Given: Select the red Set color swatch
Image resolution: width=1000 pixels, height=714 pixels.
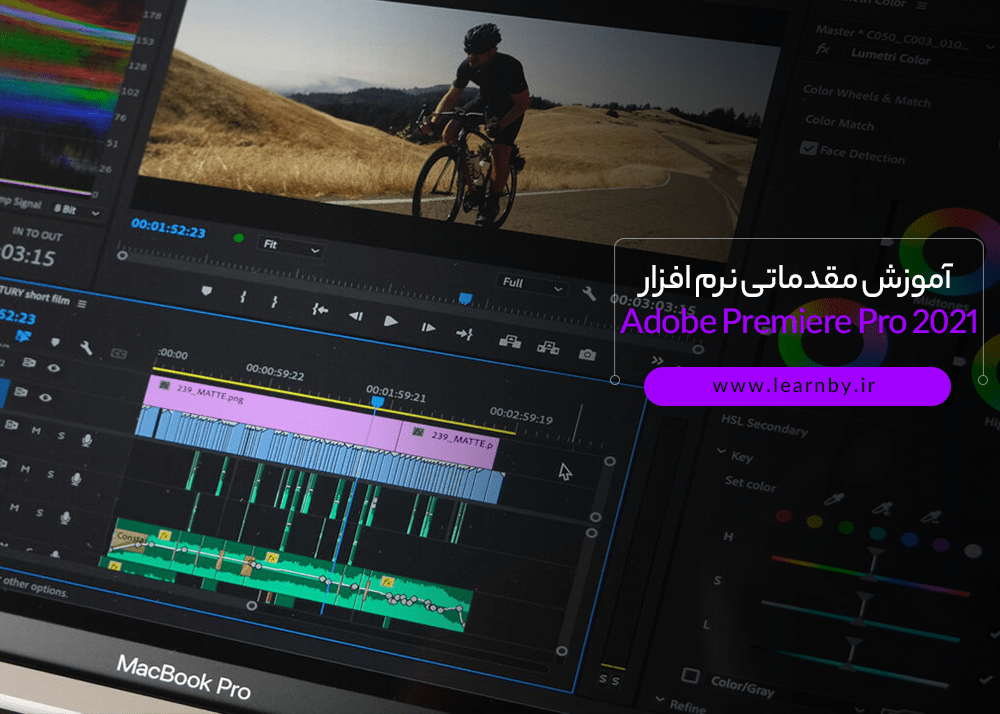Looking at the screenshot, I should click(784, 515).
